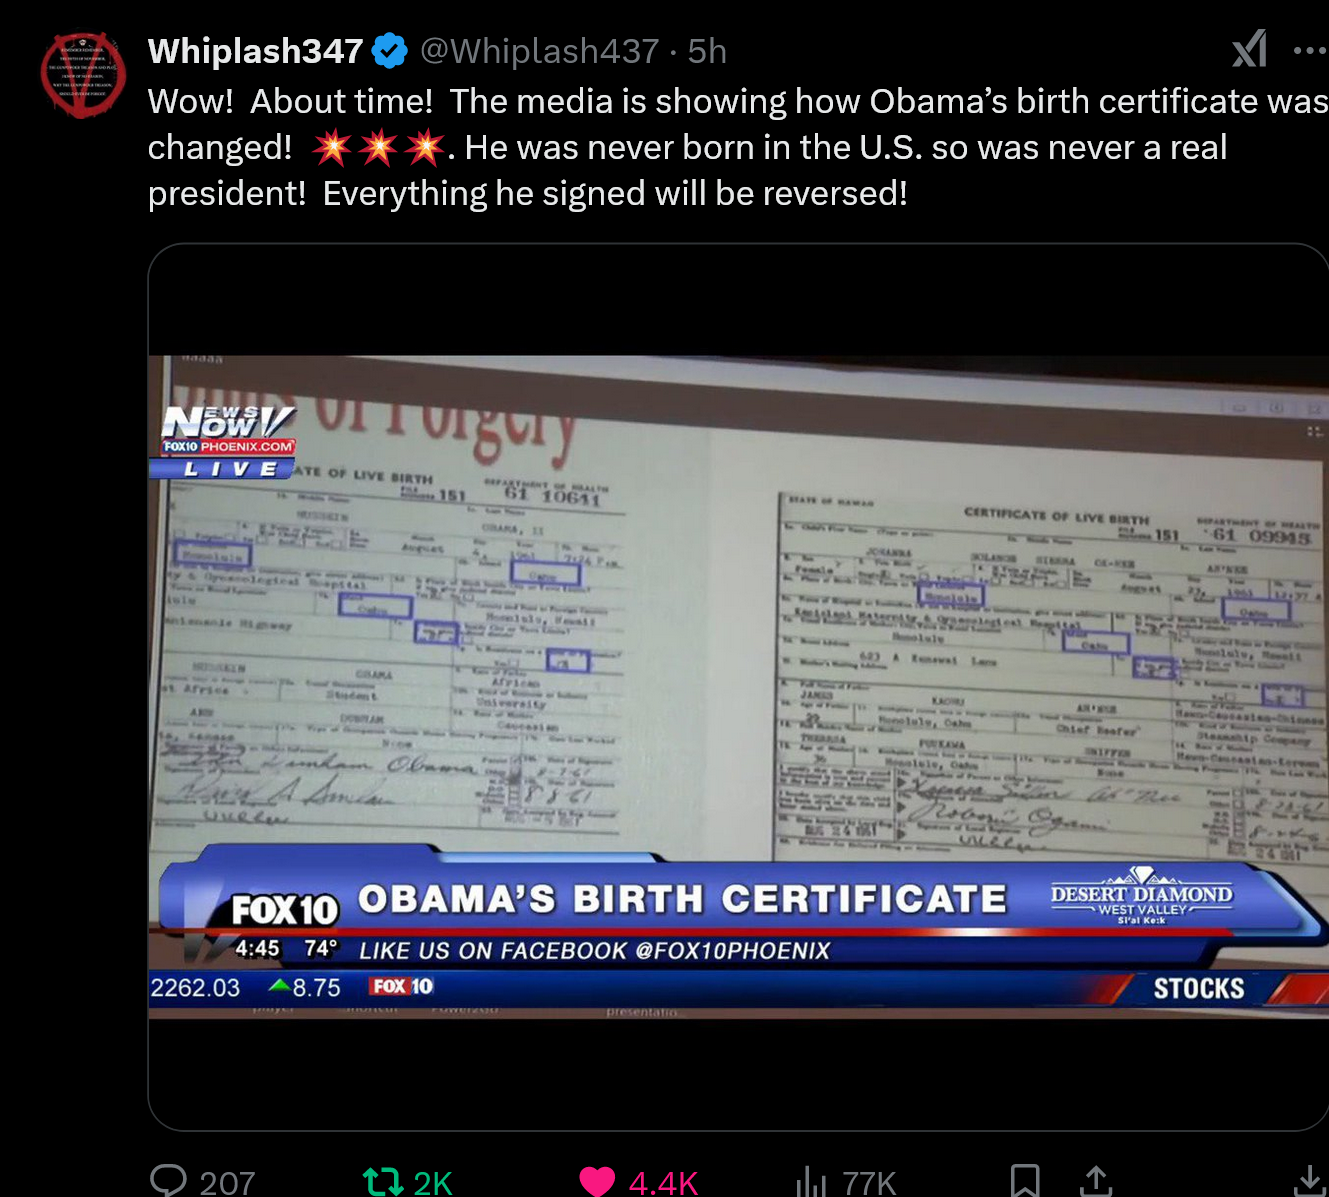Click the 207 replies count
Viewport: 1329px width, 1197px height.
tap(227, 1183)
